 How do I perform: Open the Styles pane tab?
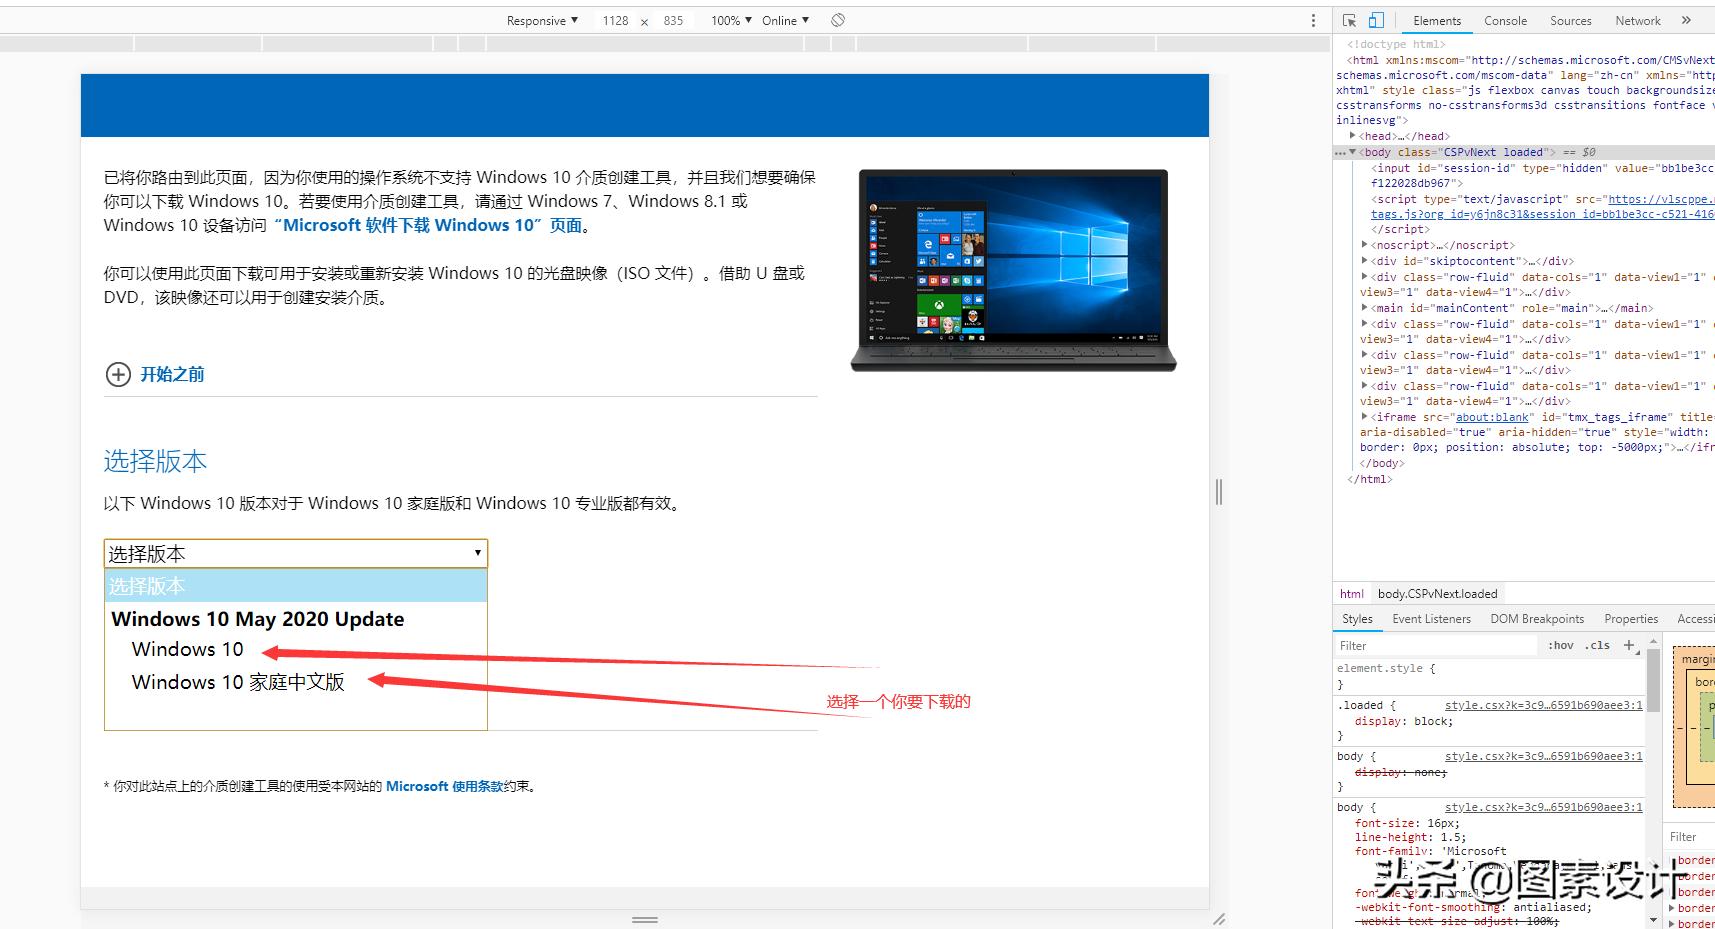(x=1357, y=619)
